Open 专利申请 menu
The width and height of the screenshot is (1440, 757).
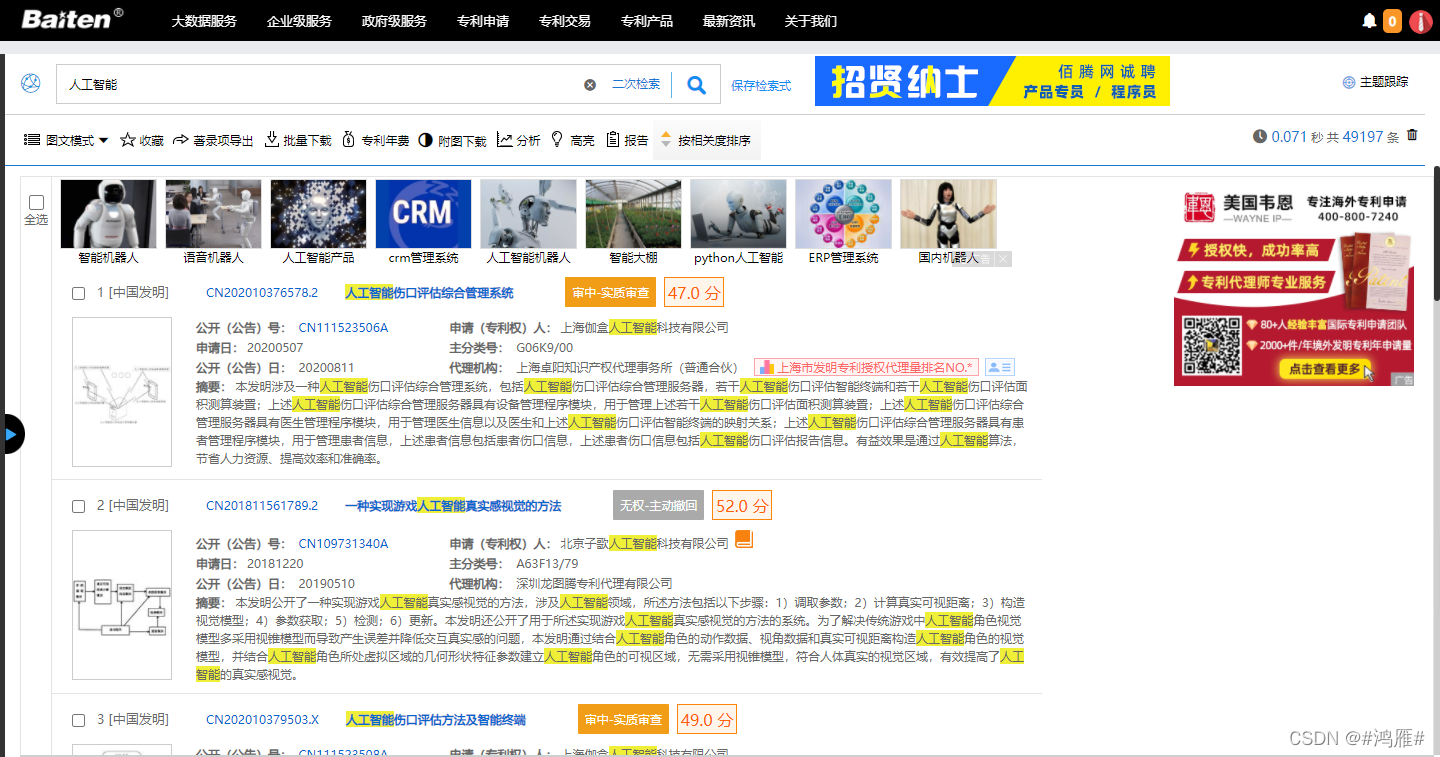coord(482,21)
